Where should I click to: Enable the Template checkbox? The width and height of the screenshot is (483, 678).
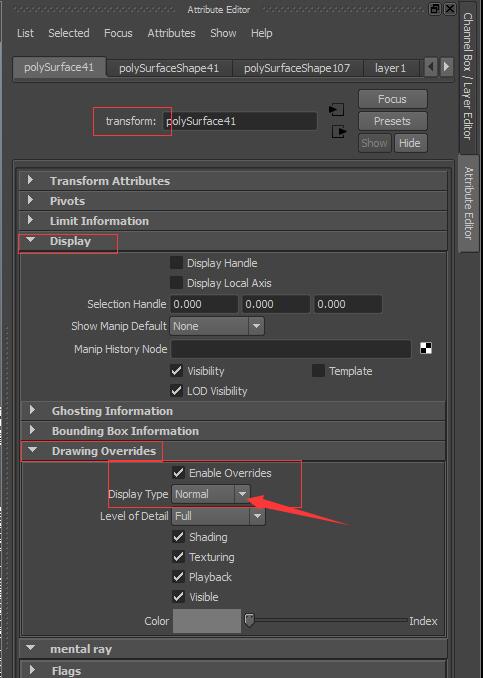pyautogui.click(x=318, y=371)
